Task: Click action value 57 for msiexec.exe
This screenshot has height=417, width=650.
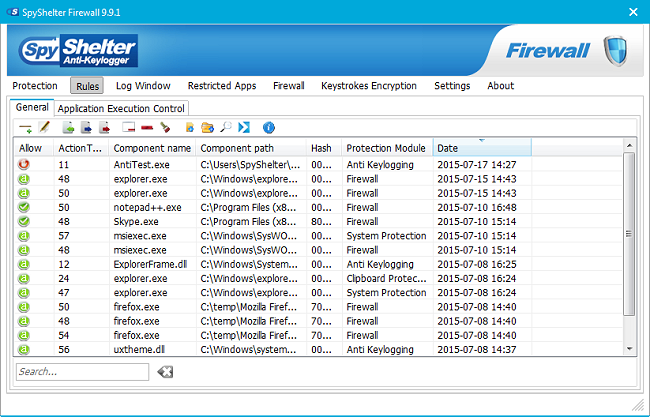Action: [x=63, y=236]
